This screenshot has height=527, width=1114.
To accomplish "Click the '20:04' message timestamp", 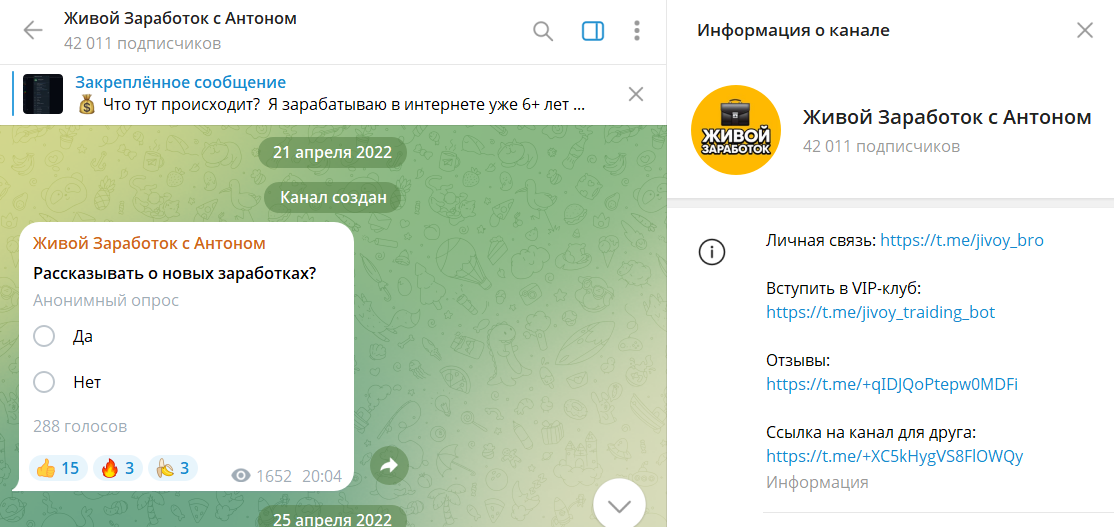I will (x=322, y=476).
